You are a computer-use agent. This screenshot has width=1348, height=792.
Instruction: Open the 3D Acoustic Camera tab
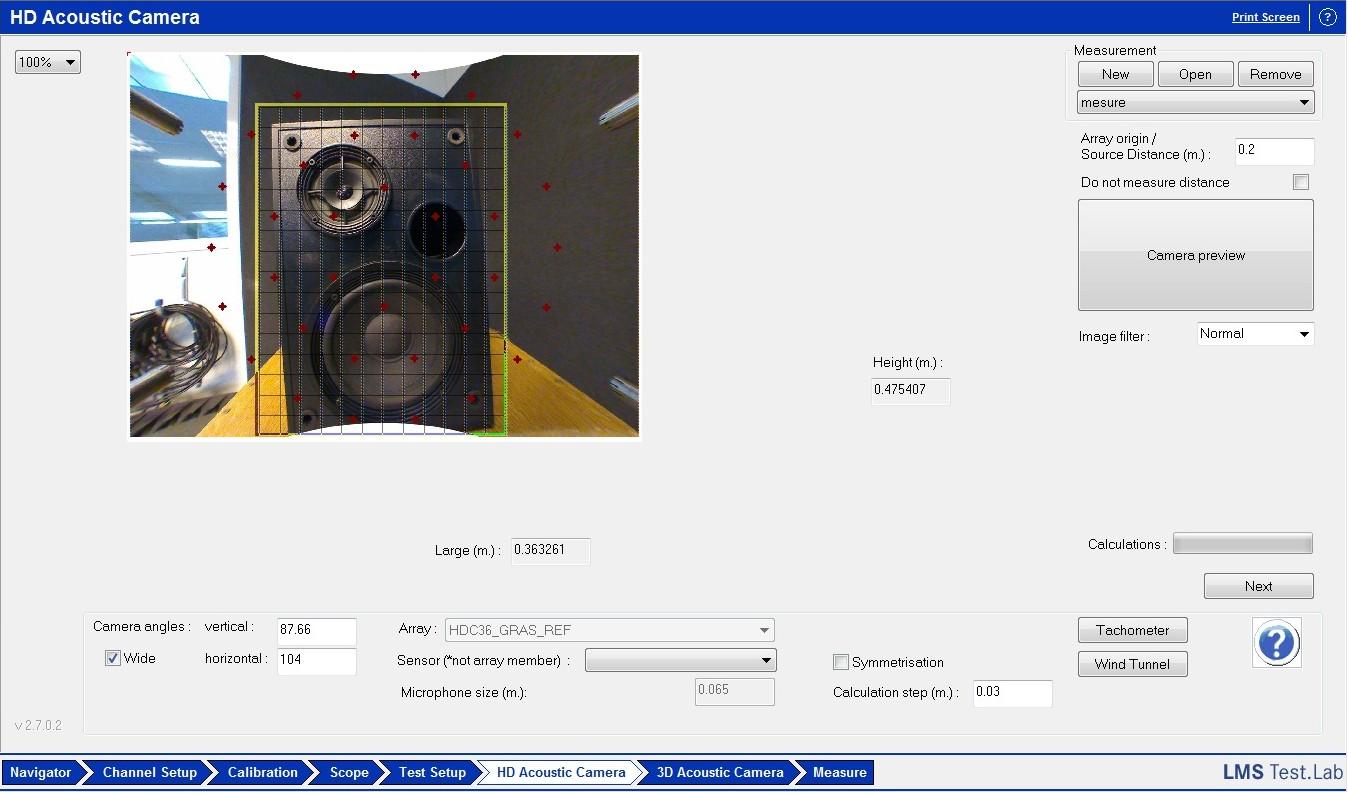click(720, 772)
